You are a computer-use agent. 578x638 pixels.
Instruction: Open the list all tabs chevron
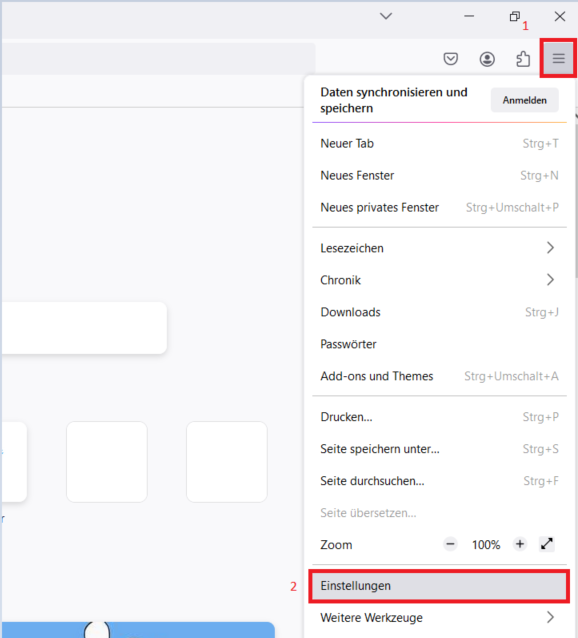[386, 16]
